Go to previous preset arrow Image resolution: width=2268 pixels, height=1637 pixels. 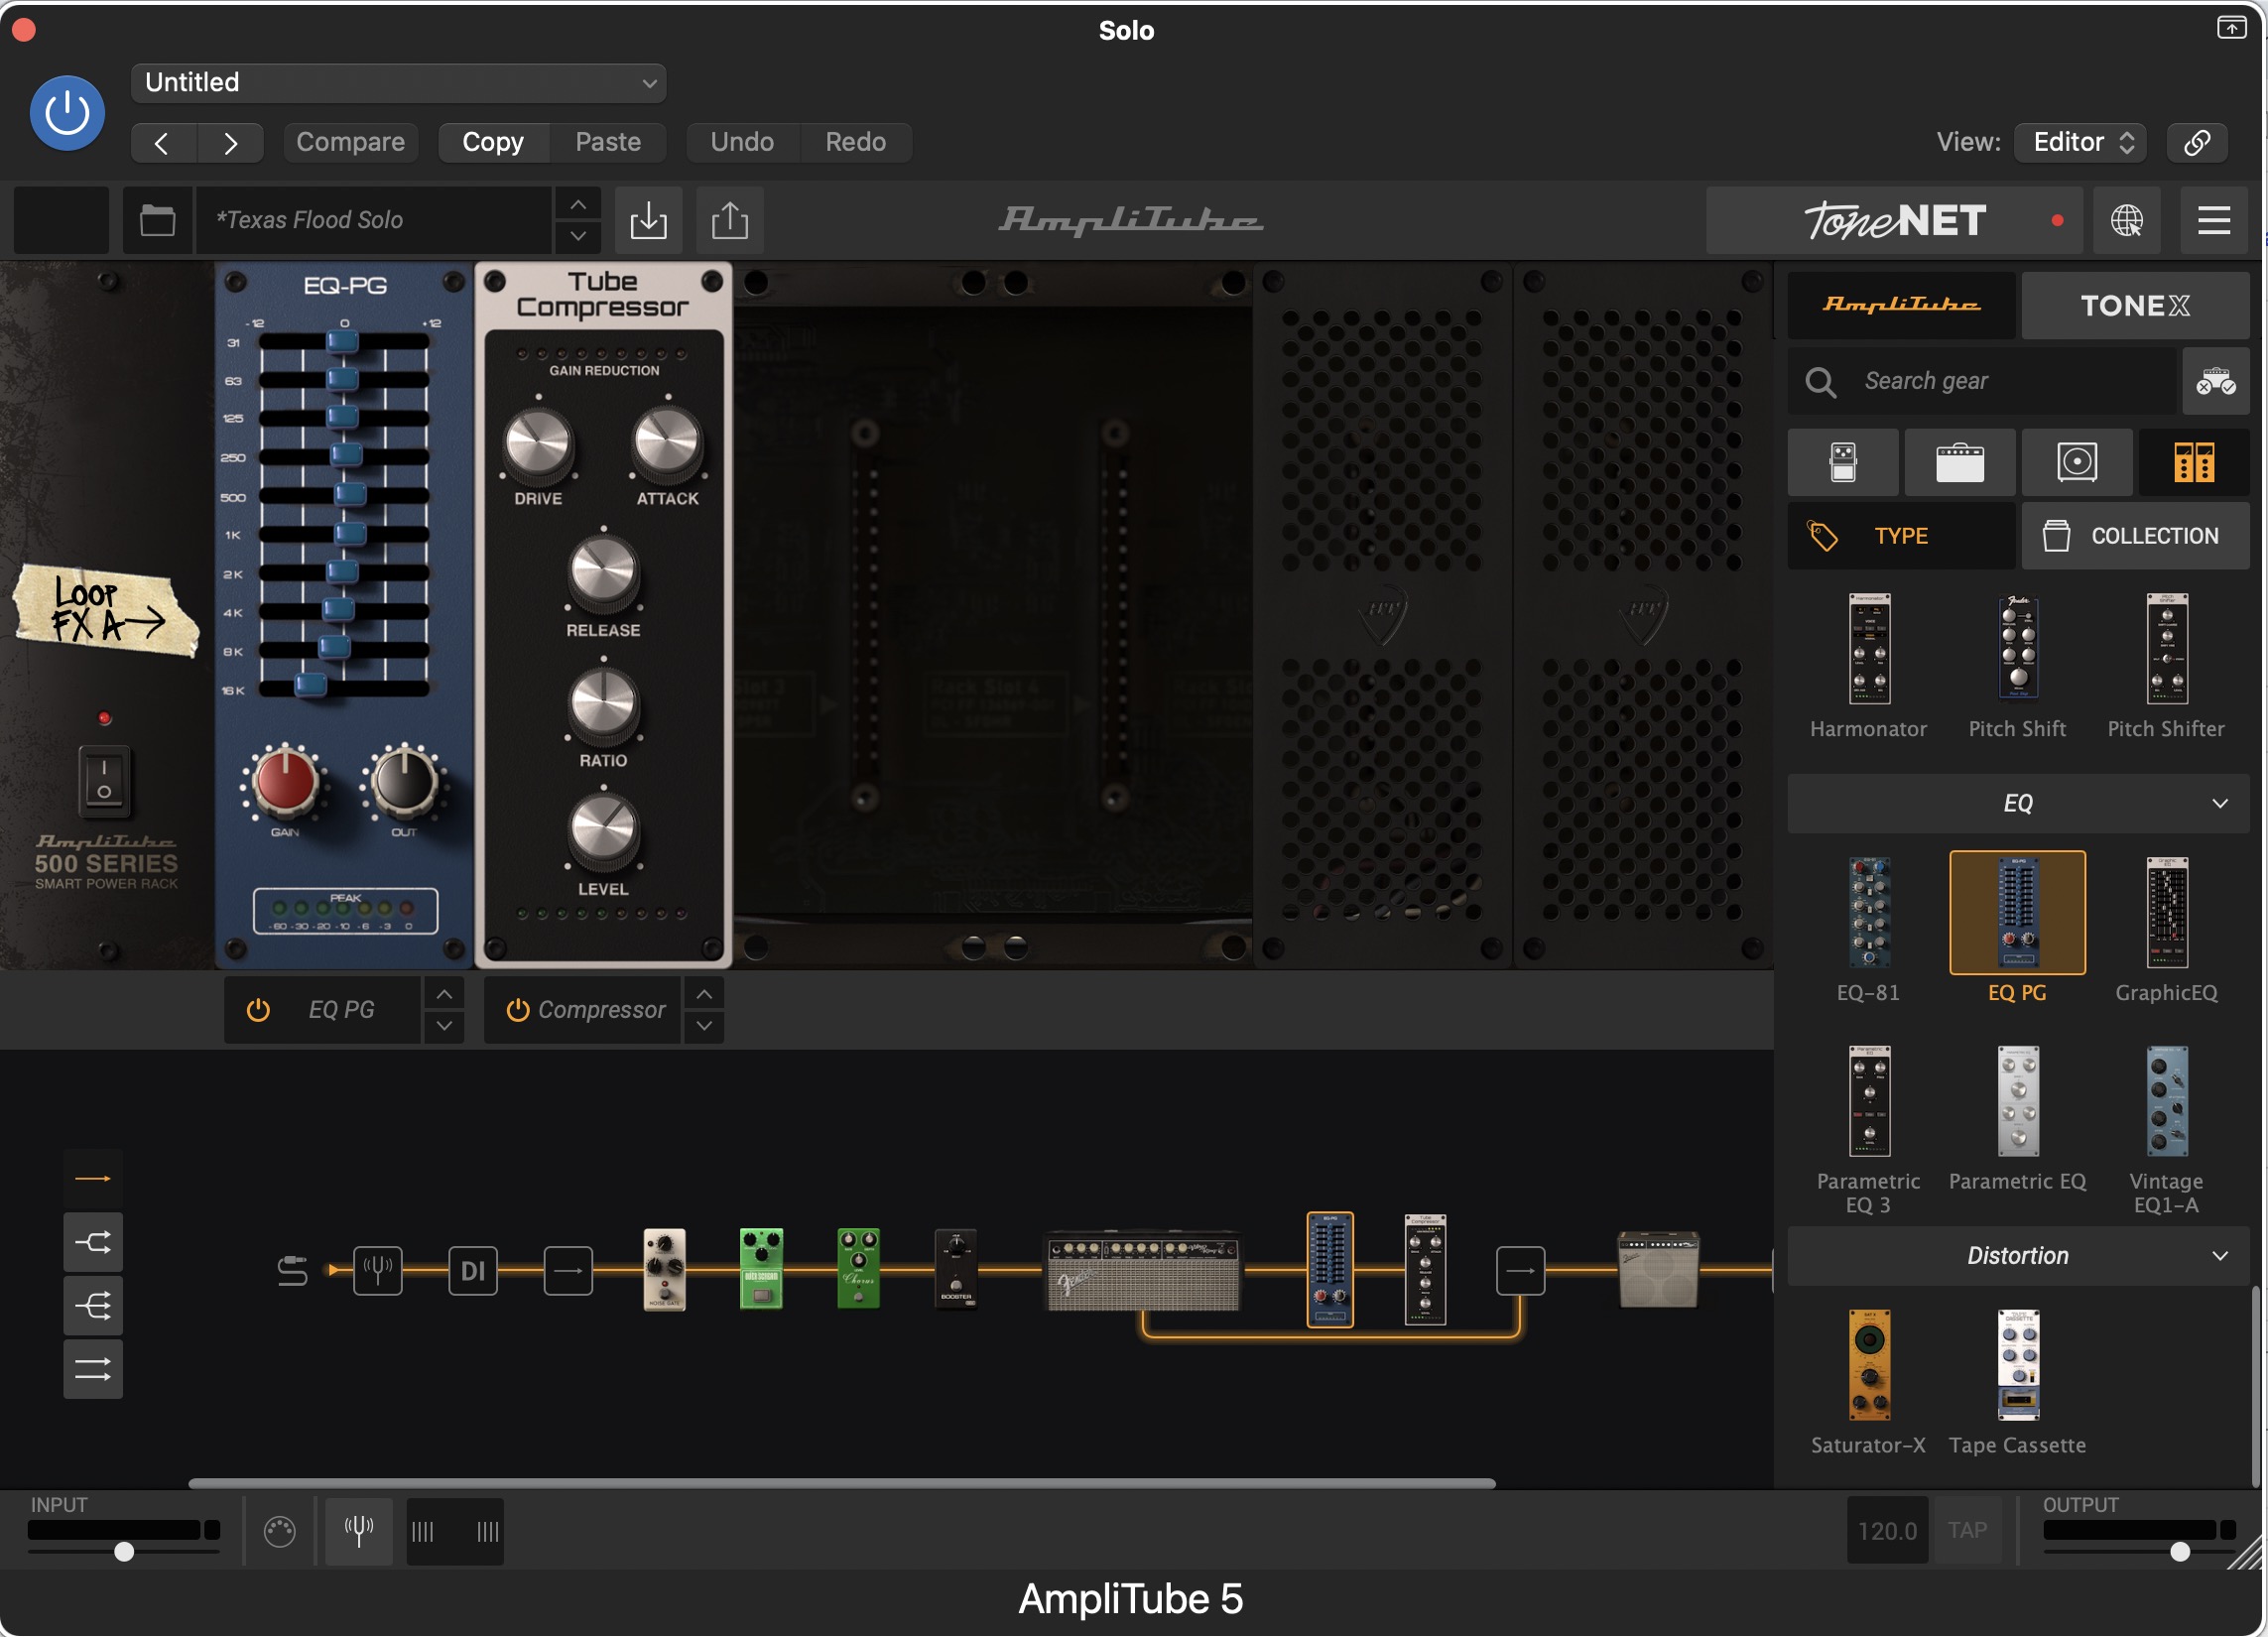[163, 143]
